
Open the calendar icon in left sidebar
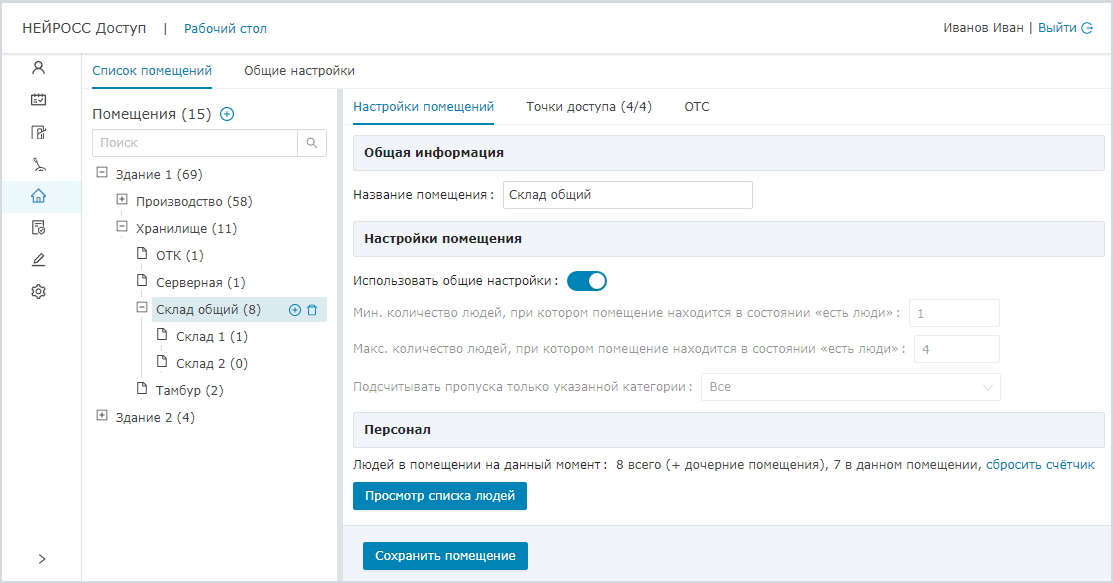click(39, 100)
